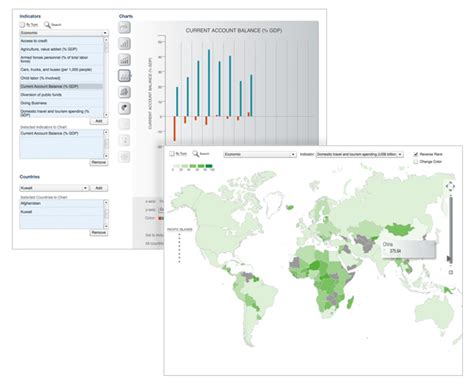Viewport: 474px width, 387px height.
Task: Click Remove under selected countries list
Action: click(99, 232)
